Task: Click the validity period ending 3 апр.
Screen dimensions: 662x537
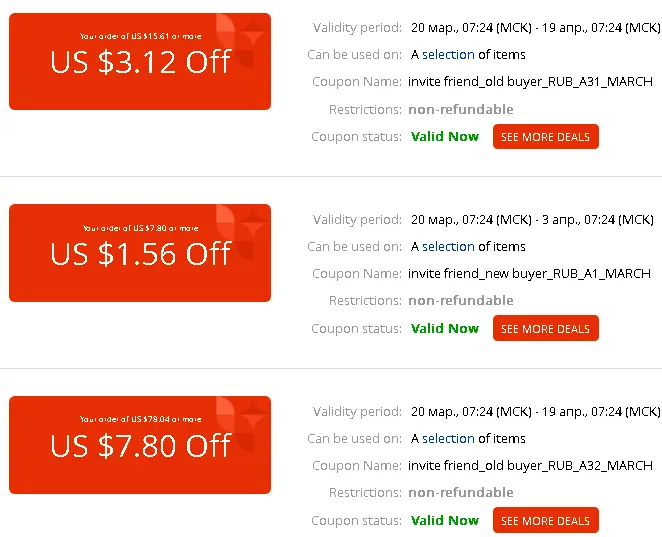Action: pyautogui.click(x=532, y=220)
